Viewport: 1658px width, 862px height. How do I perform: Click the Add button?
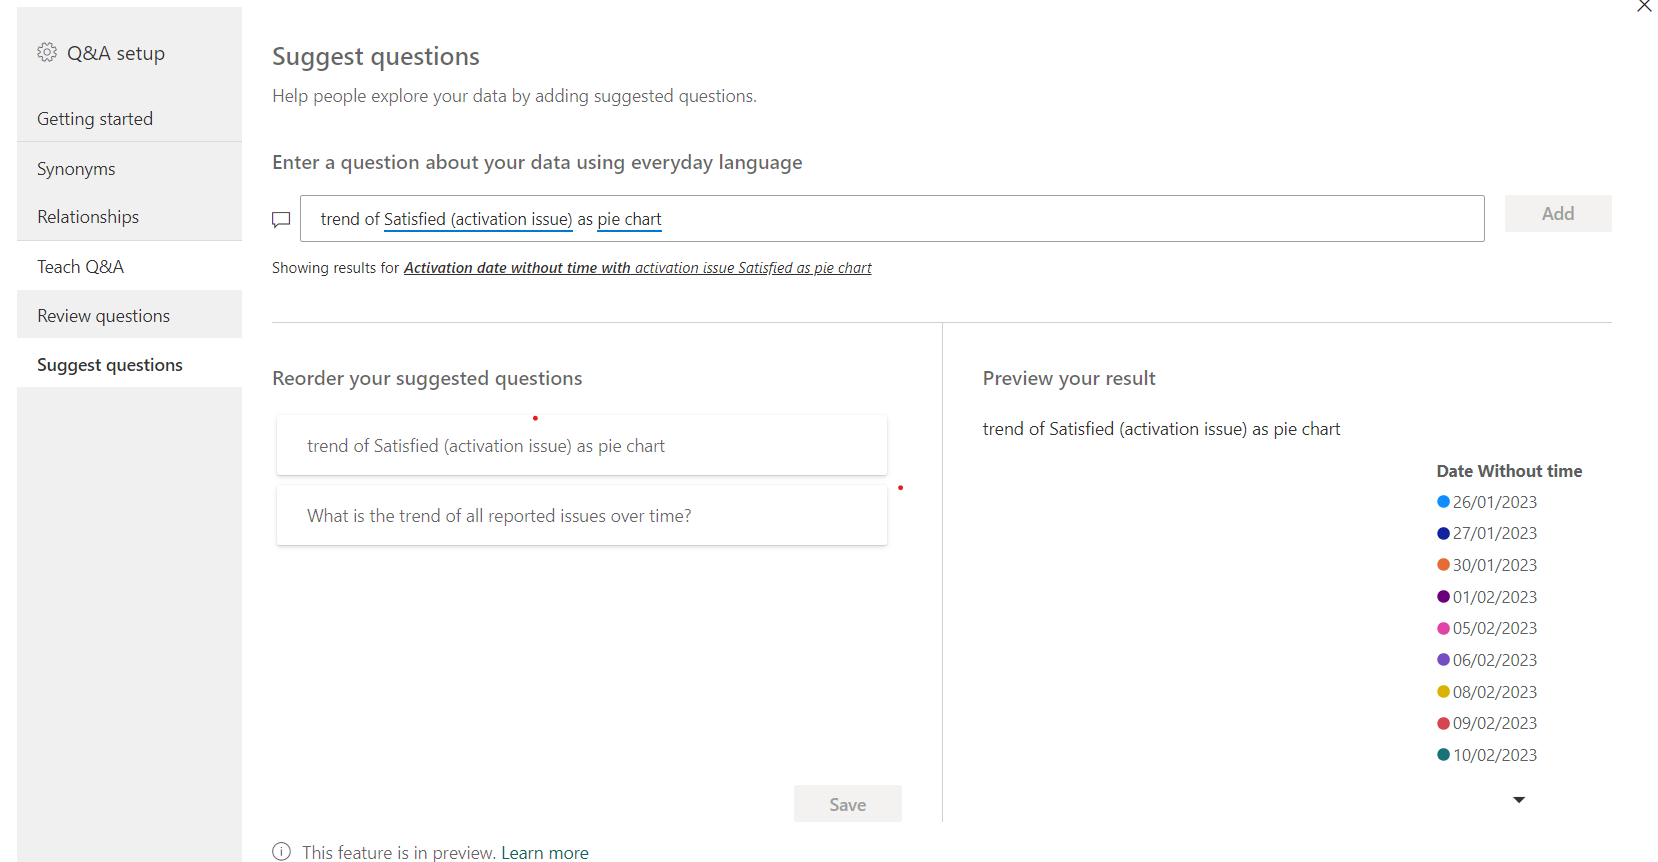coord(1558,214)
